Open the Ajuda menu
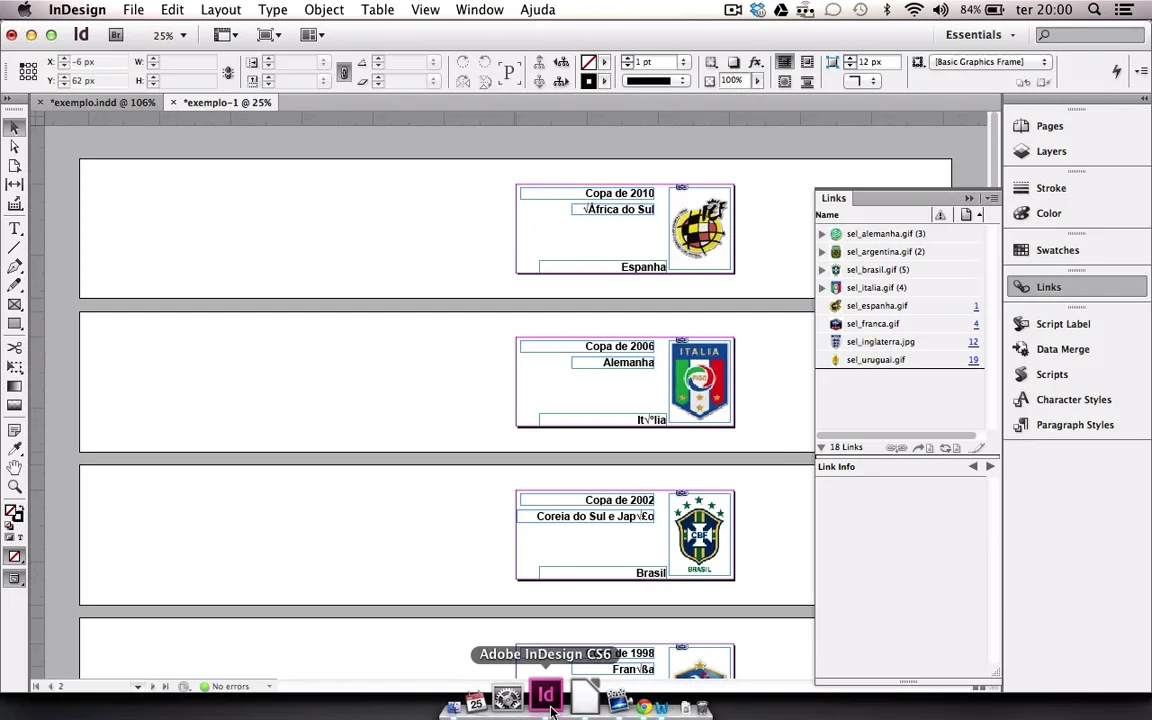This screenshot has width=1152, height=720. point(538,10)
